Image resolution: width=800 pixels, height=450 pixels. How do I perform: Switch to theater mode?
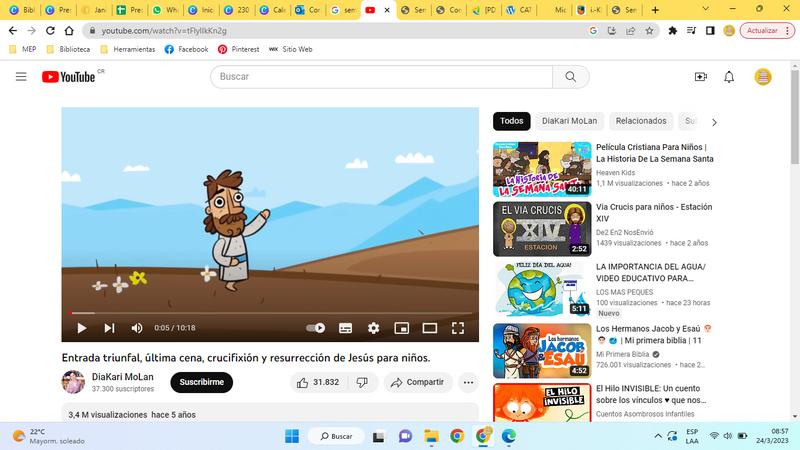point(430,328)
